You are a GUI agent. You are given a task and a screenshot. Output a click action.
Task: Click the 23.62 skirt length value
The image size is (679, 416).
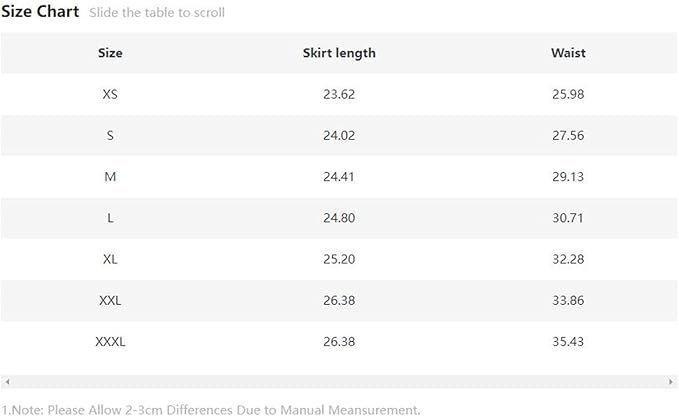pos(339,94)
